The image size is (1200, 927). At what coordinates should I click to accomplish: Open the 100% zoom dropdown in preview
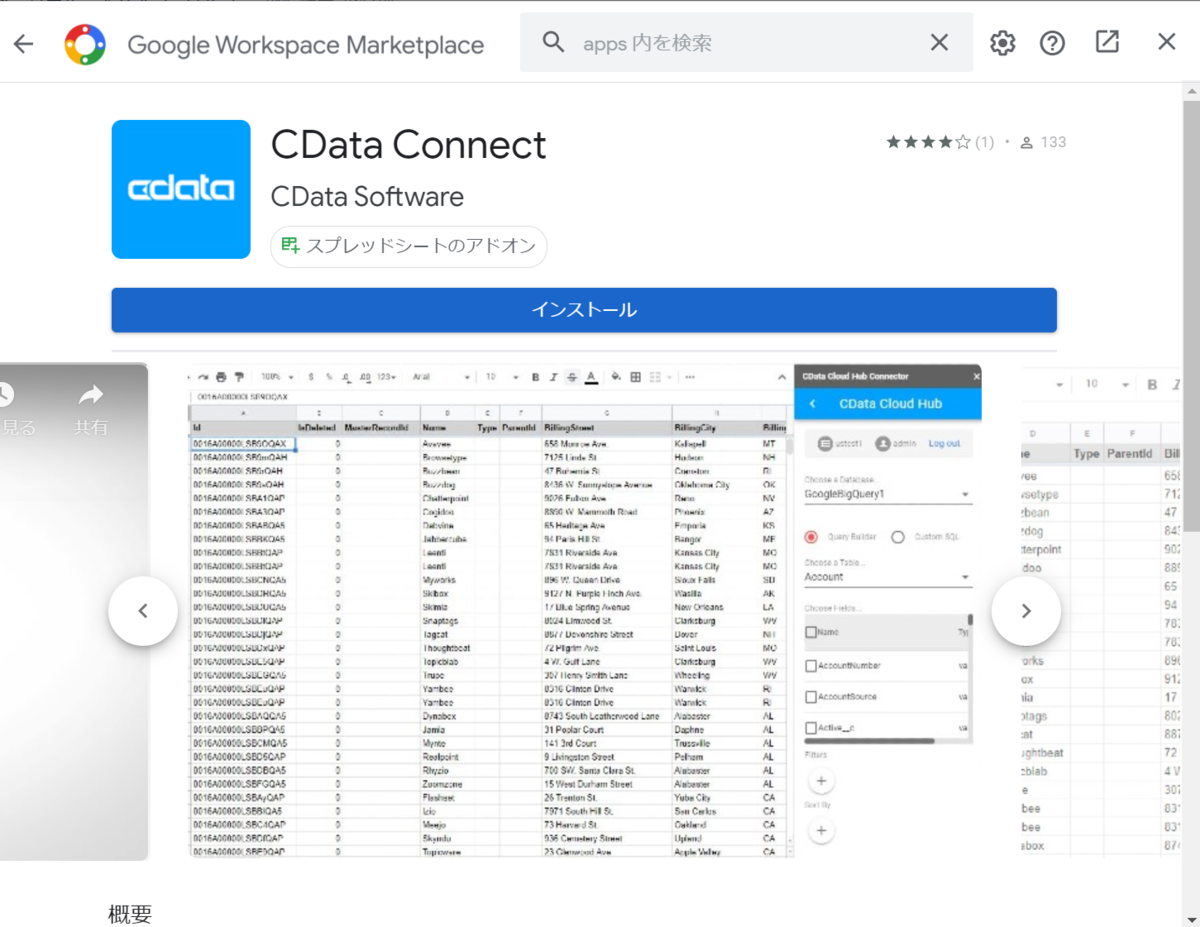278,377
